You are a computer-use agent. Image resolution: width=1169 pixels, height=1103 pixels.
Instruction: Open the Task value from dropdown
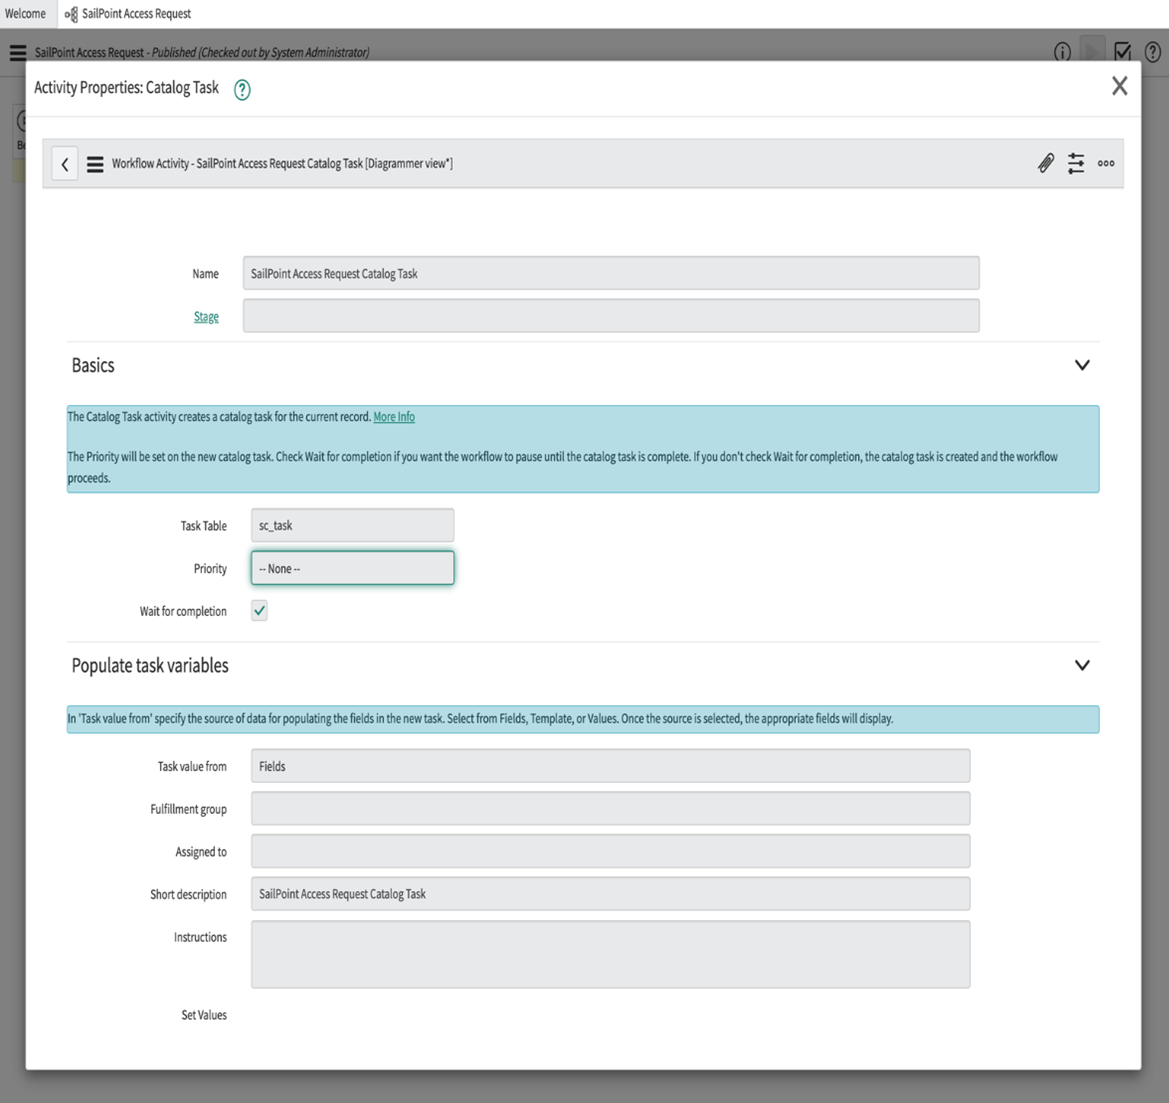coord(611,766)
